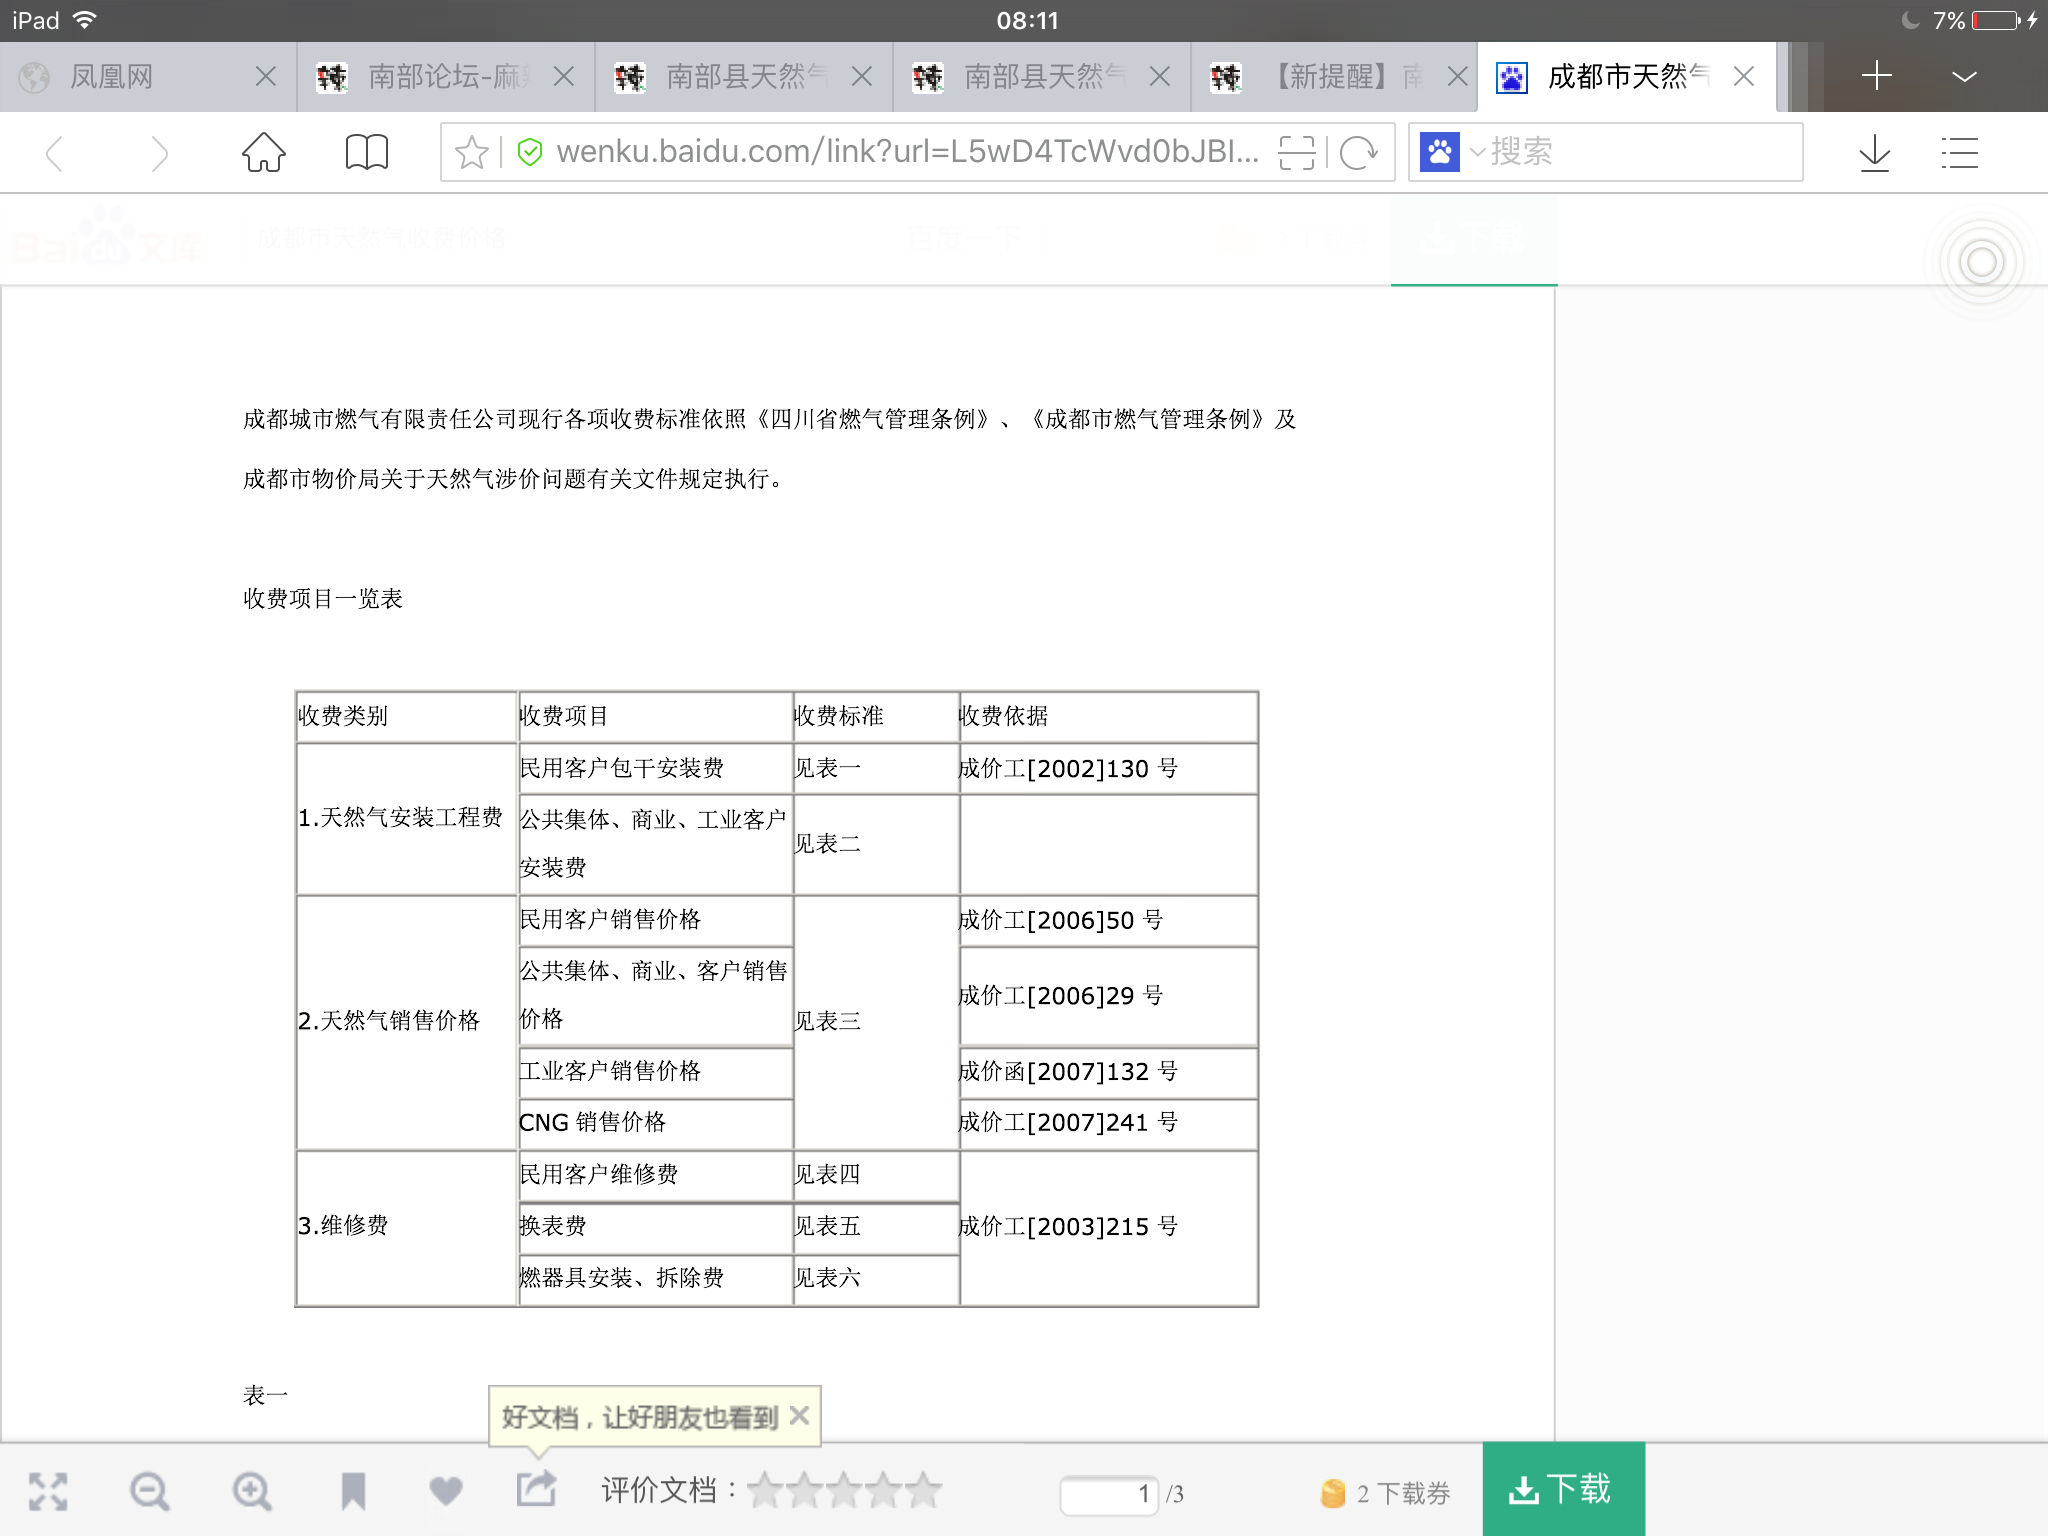
Task: Click the reload page icon
Action: point(1358,153)
